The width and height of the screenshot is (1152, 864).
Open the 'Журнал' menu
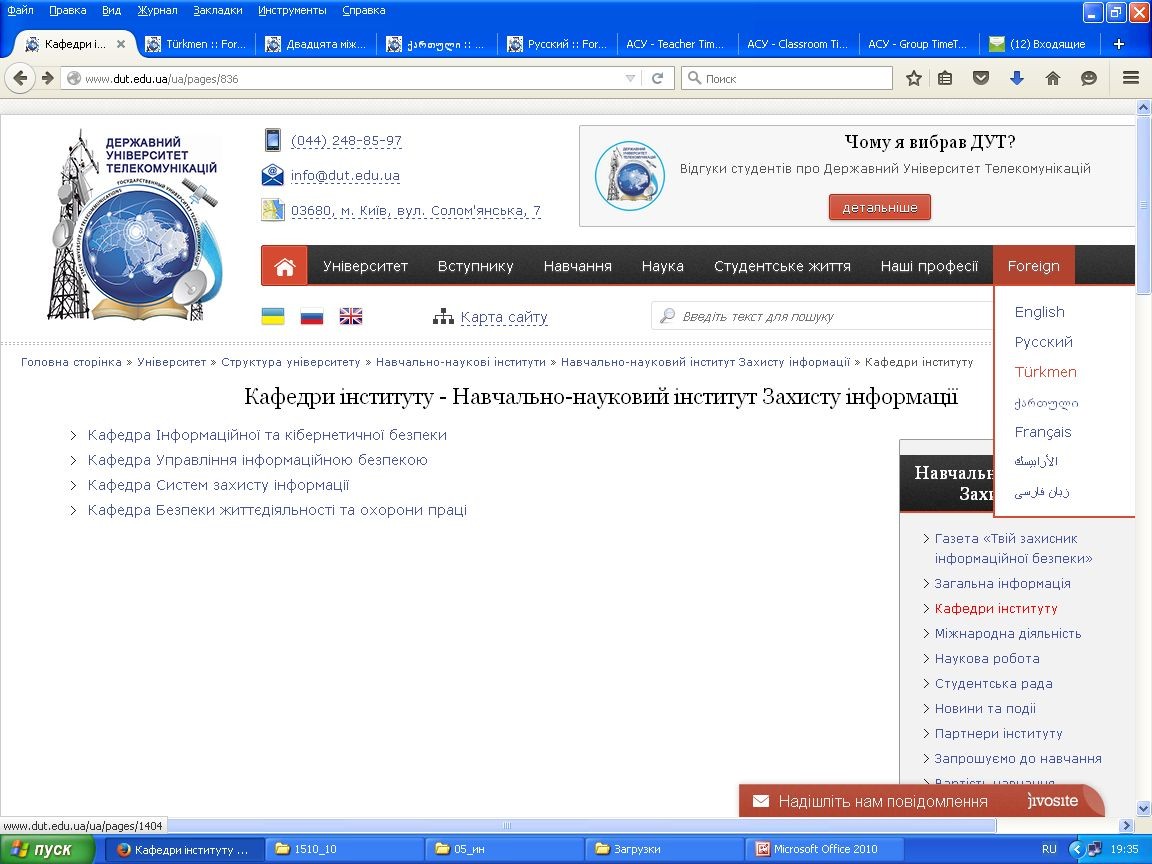(x=157, y=10)
